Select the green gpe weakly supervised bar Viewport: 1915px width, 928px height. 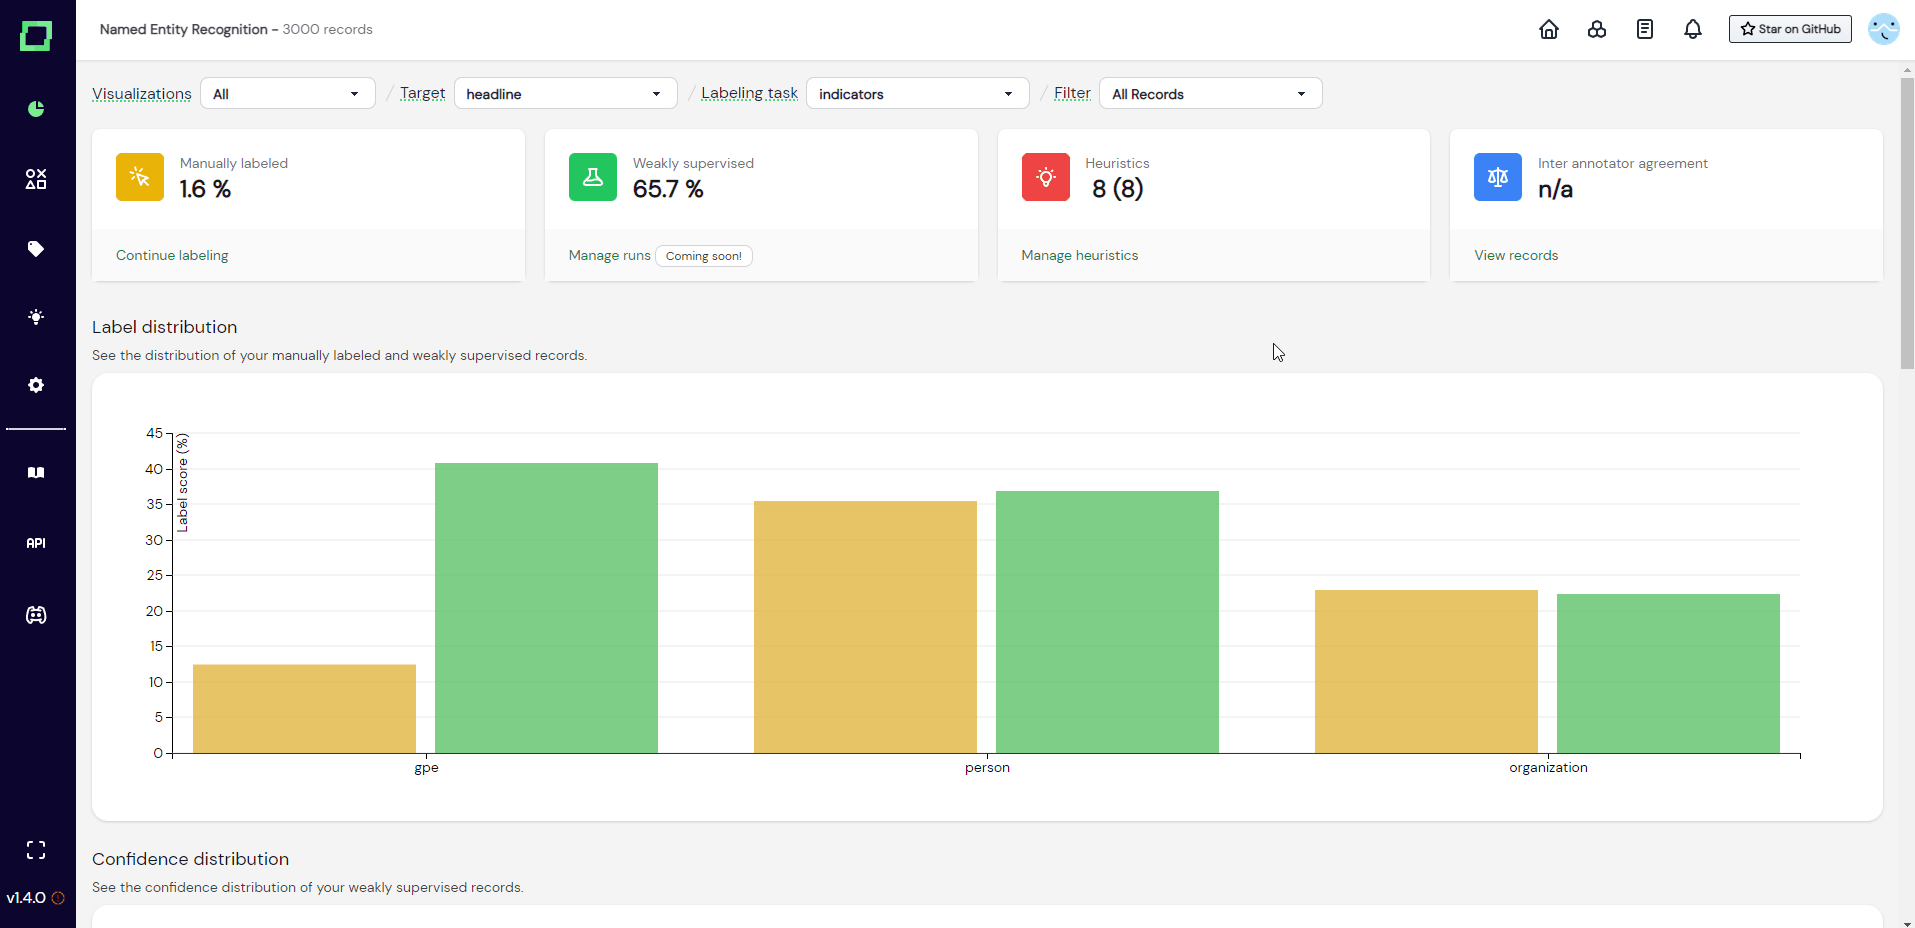pos(546,608)
